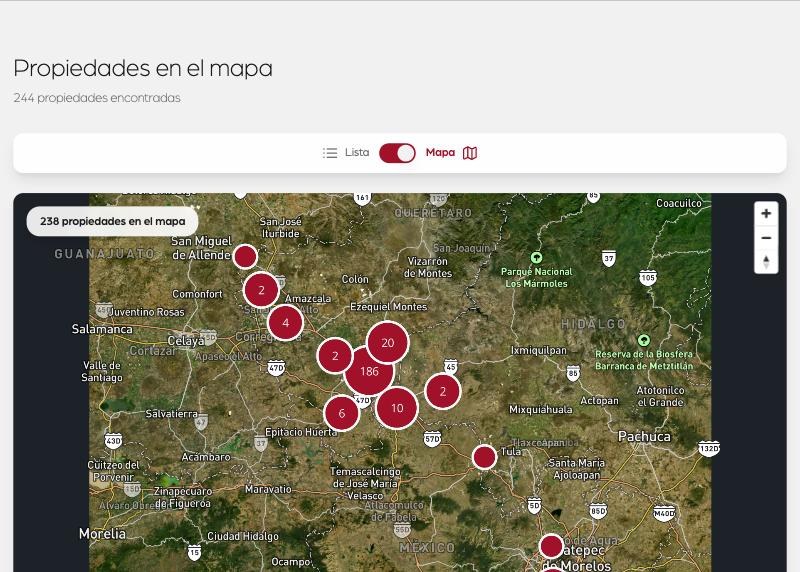
Task: Open the 2 cluster near highway 45
Action: click(443, 391)
